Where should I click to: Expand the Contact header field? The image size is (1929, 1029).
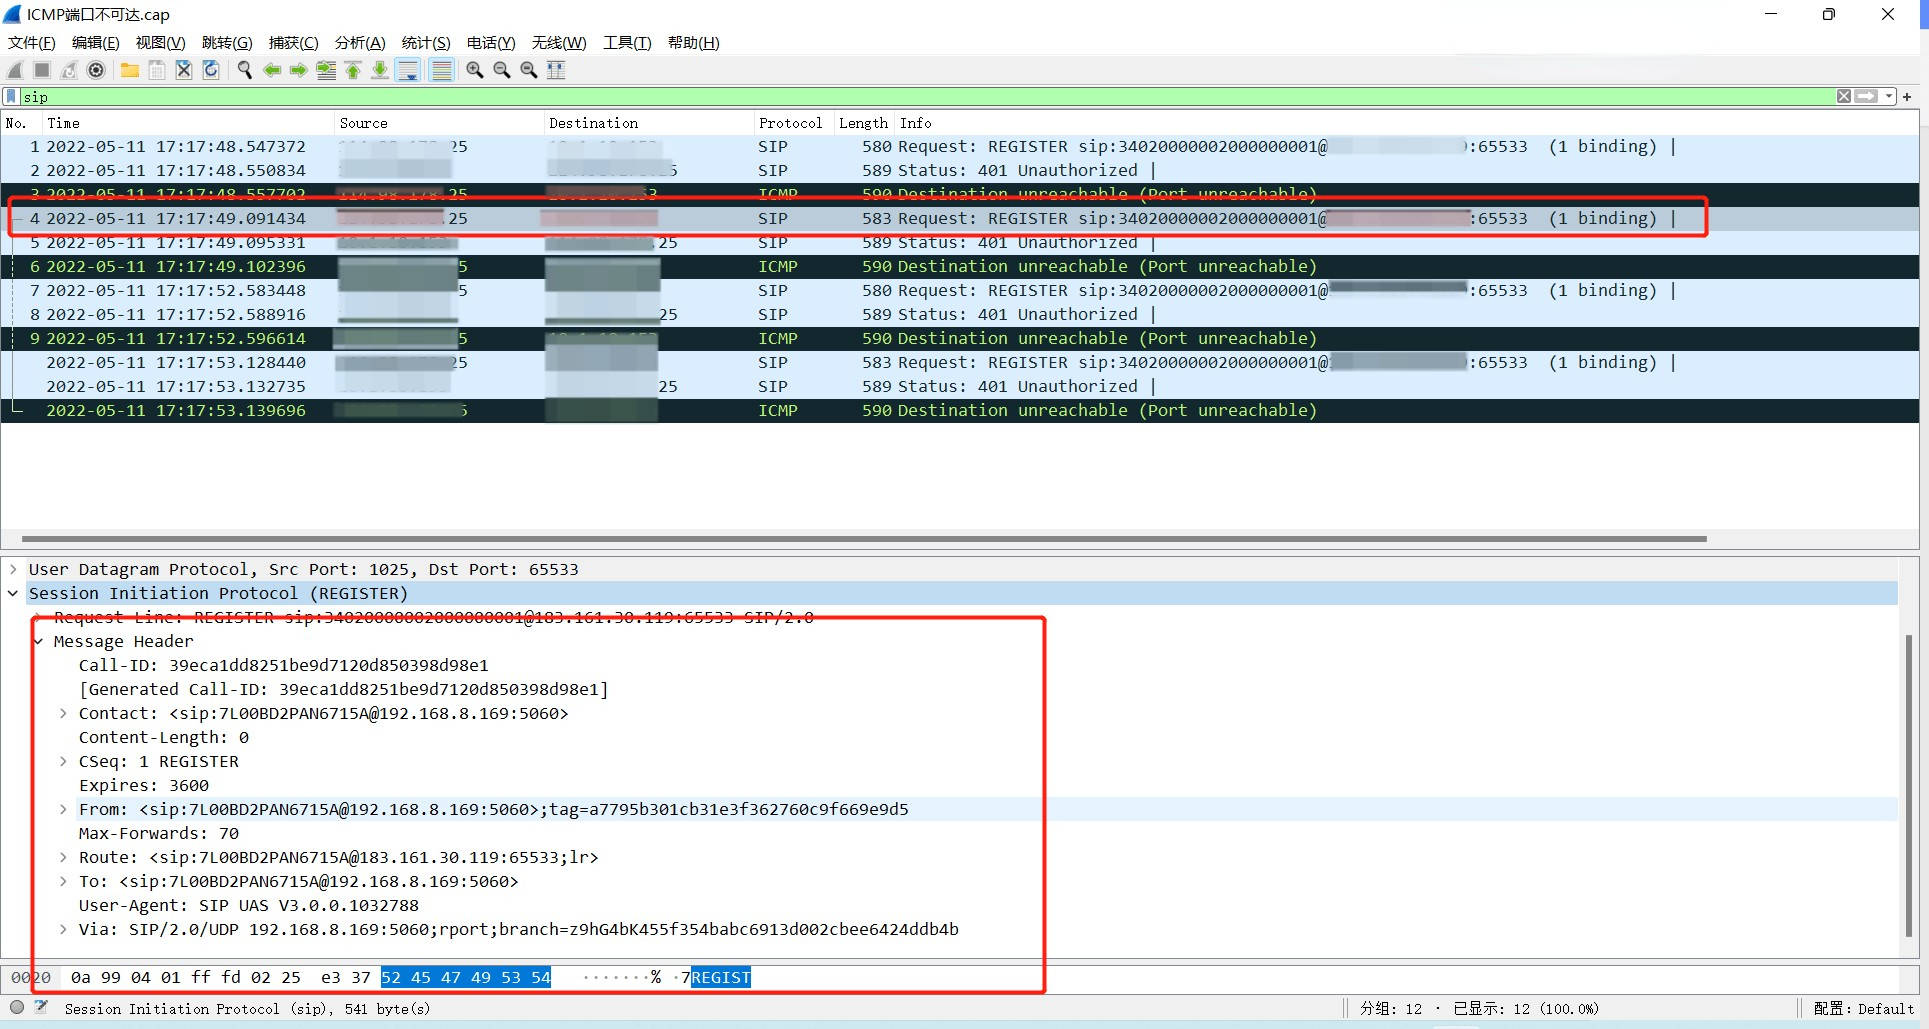point(63,713)
